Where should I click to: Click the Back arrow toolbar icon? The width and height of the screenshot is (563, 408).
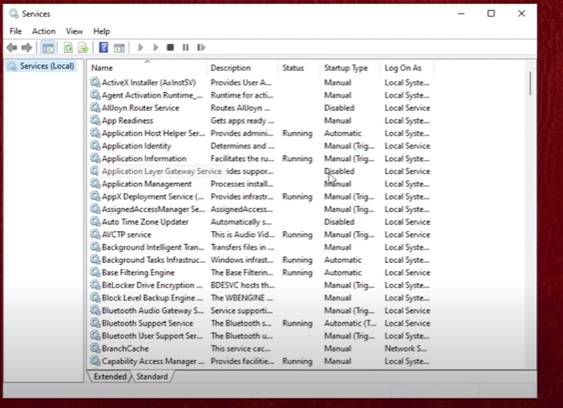(12, 47)
